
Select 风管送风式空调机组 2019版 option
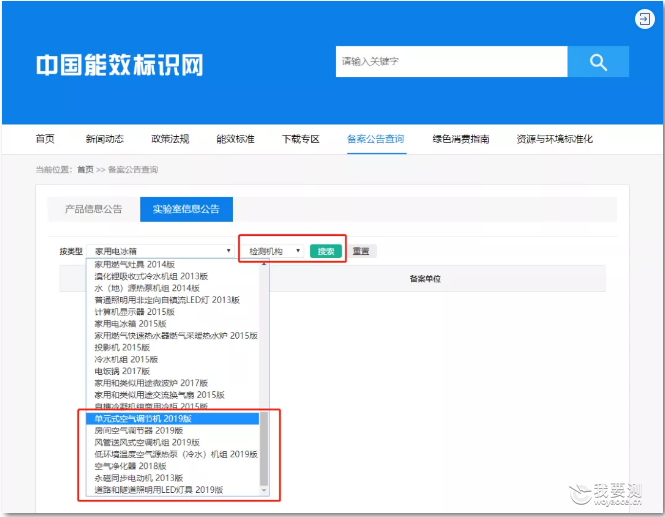coord(173,443)
